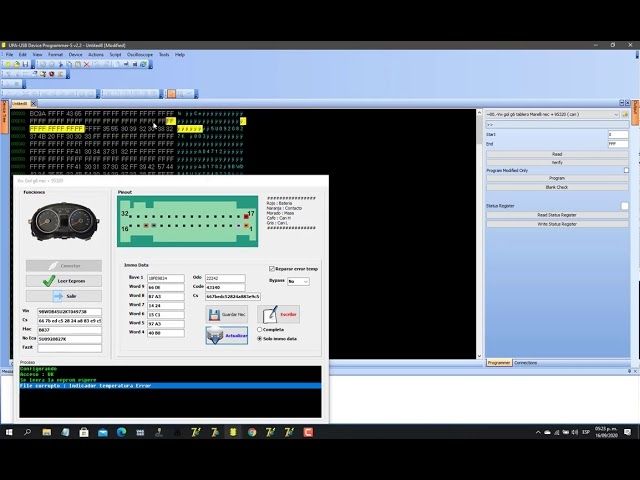Click the End address field
Image resolution: width=640 pixels, height=480 pixels.
click(618, 144)
